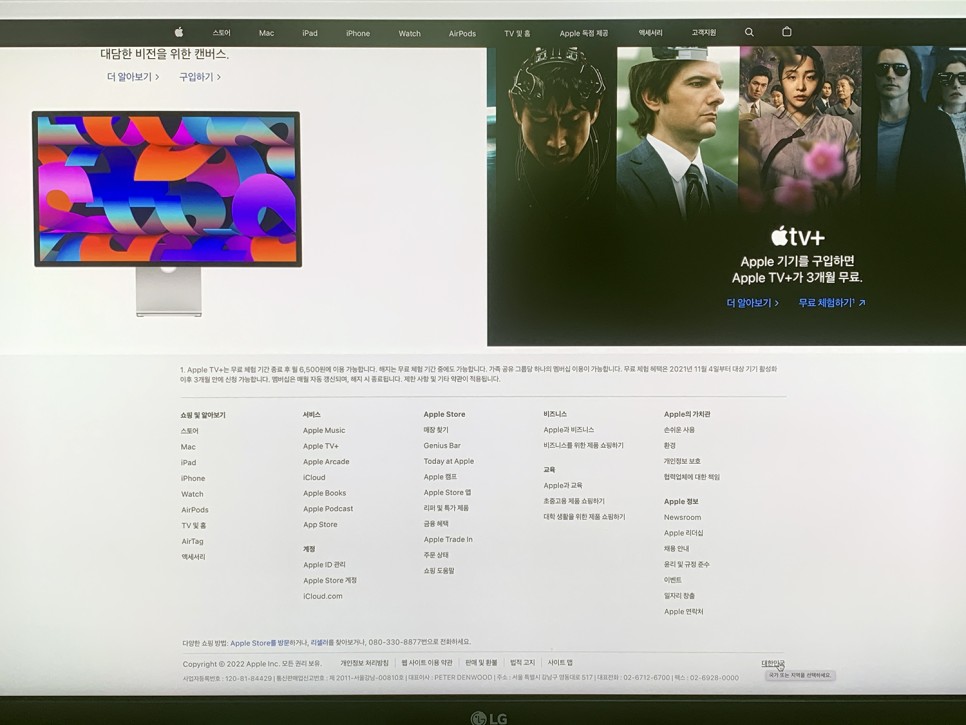Screen dimensions: 966x725
Task: Open the 스토어 navigation menu item
Action: coord(221,33)
